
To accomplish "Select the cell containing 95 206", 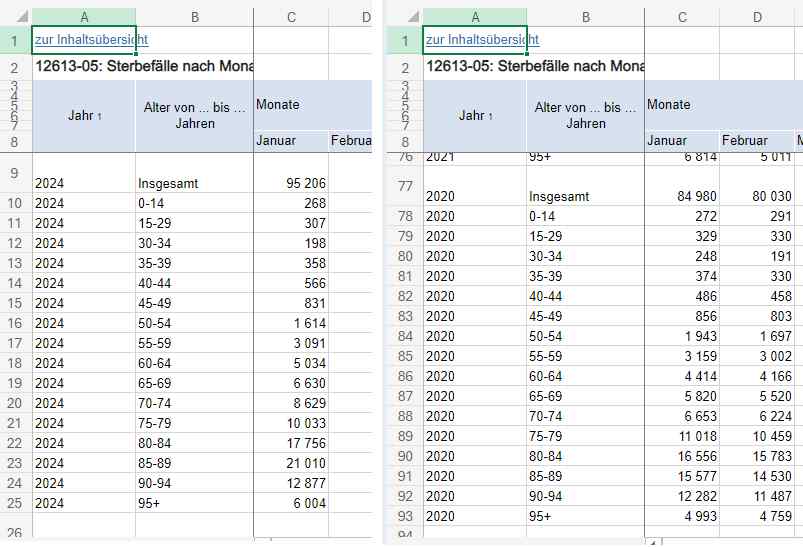I will tap(291, 183).
